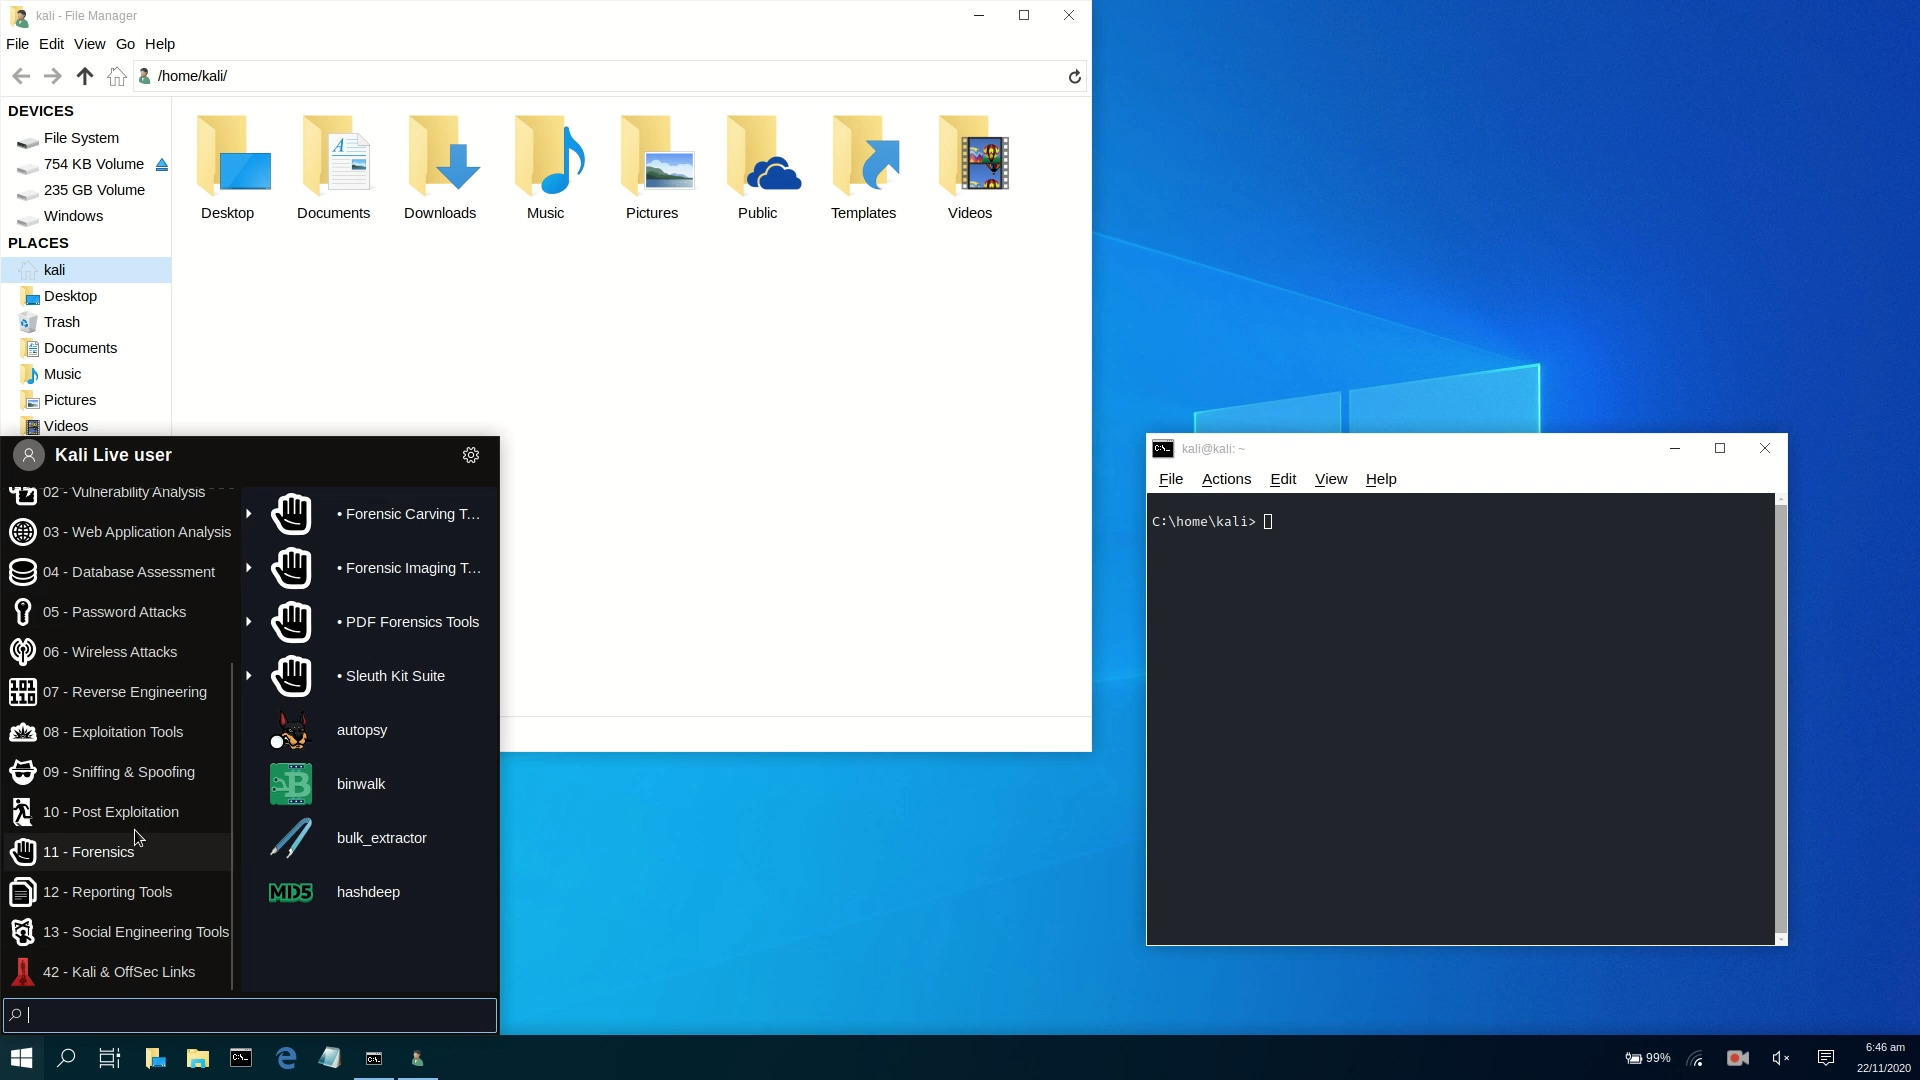The image size is (1920, 1080).
Task: Open Task View in taskbar
Action: pyautogui.click(x=110, y=1058)
